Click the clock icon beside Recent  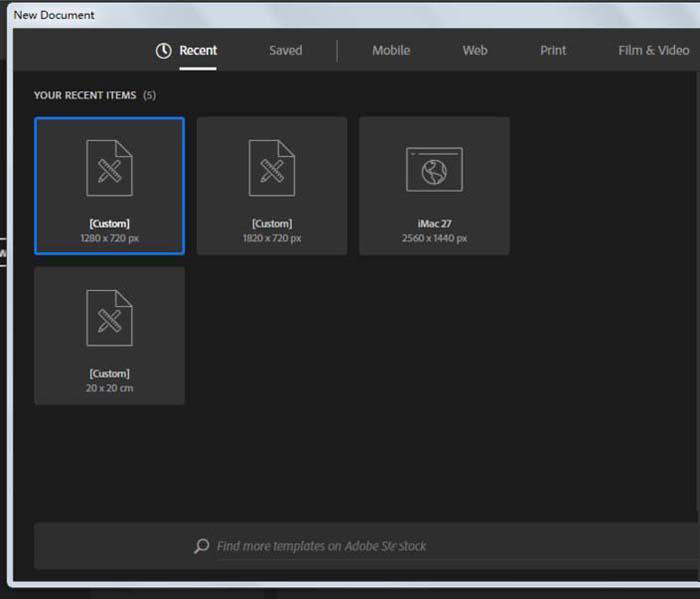coord(163,51)
